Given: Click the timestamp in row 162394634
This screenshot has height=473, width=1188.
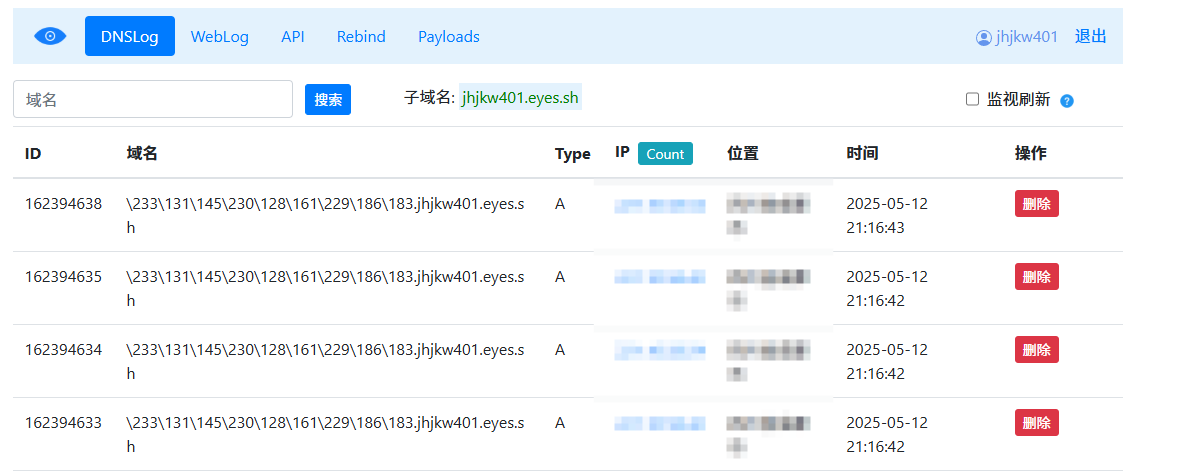Looking at the screenshot, I should click(887, 362).
